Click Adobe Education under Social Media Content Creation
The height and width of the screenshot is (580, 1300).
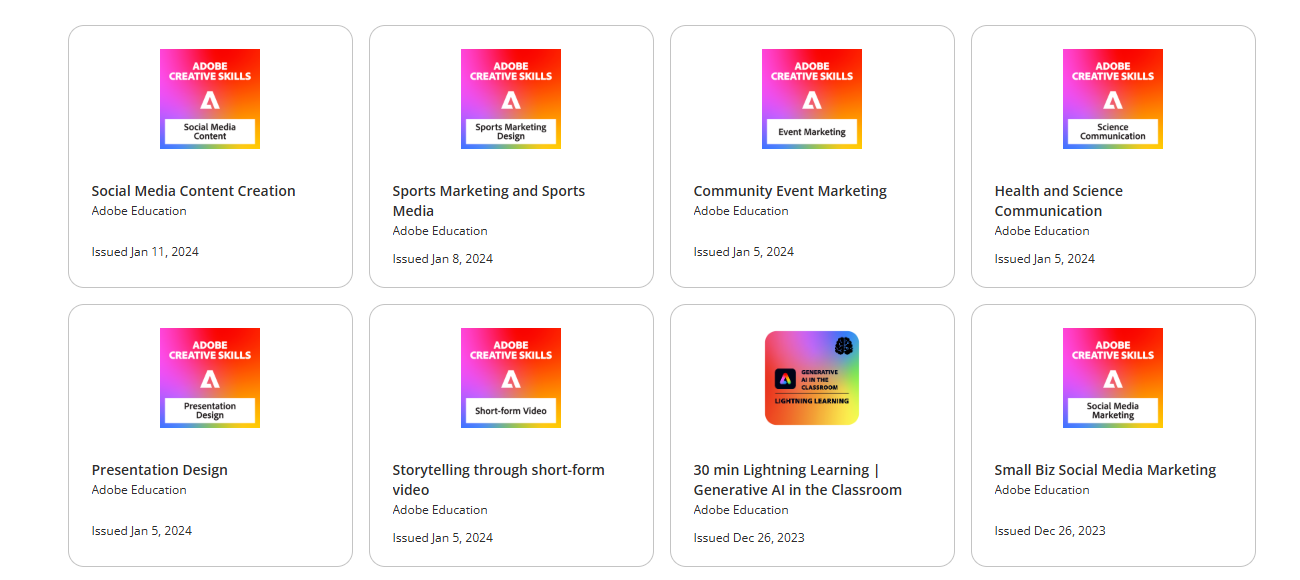pyautogui.click(x=139, y=211)
